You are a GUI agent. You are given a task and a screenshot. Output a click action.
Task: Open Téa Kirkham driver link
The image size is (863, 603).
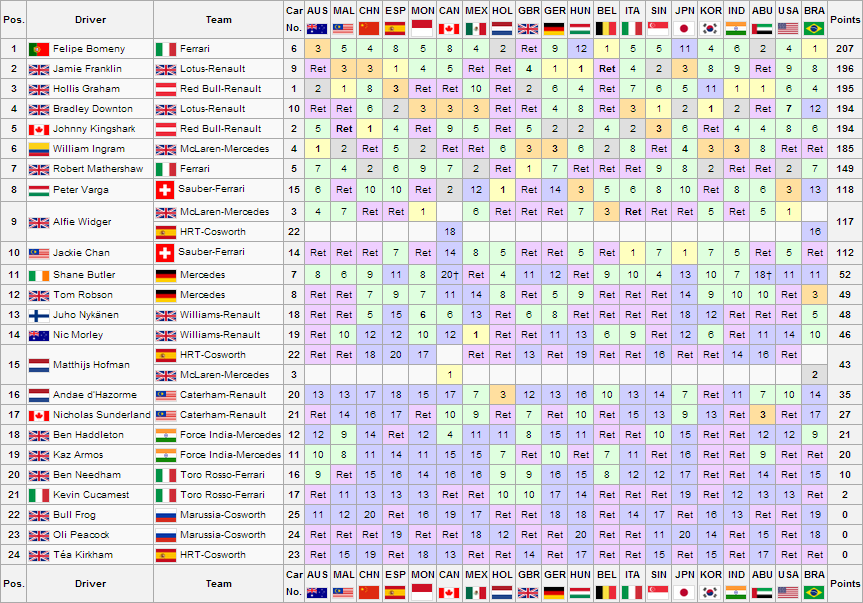pyautogui.click(x=83, y=555)
